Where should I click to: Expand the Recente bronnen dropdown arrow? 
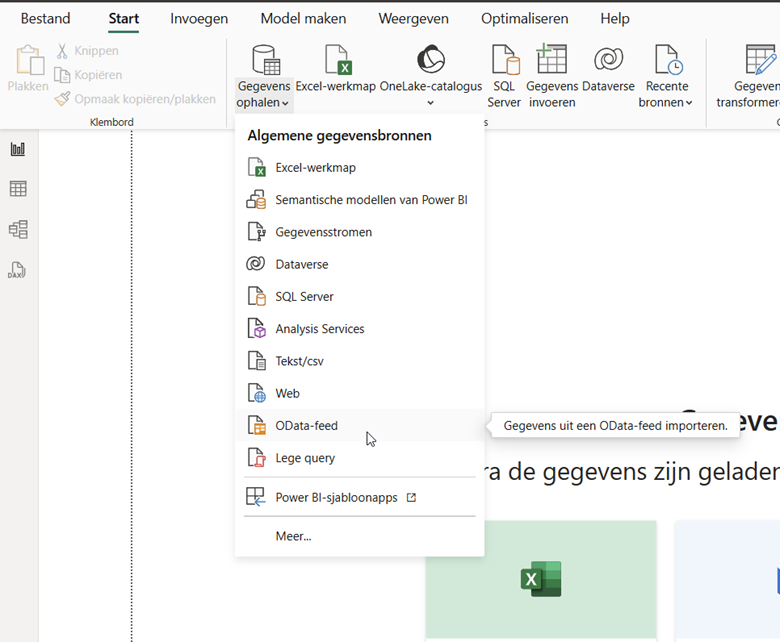click(689, 103)
